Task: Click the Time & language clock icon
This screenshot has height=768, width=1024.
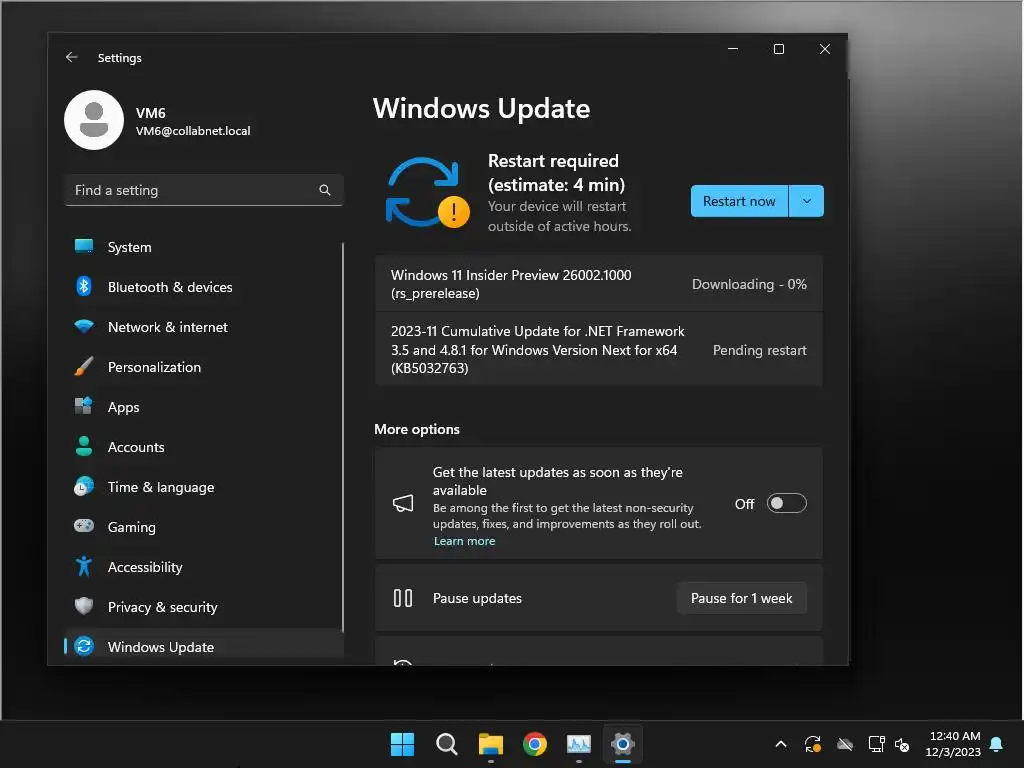Action: 84,487
